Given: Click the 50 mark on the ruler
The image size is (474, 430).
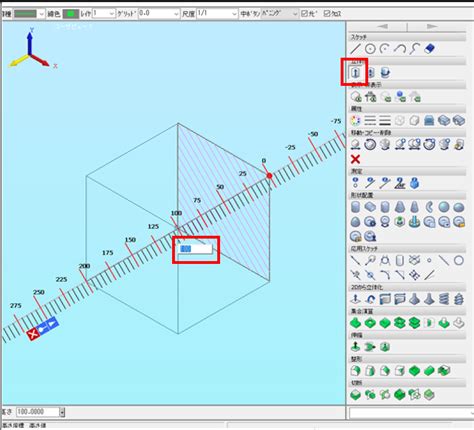Looking at the screenshot, I should [220, 187].
